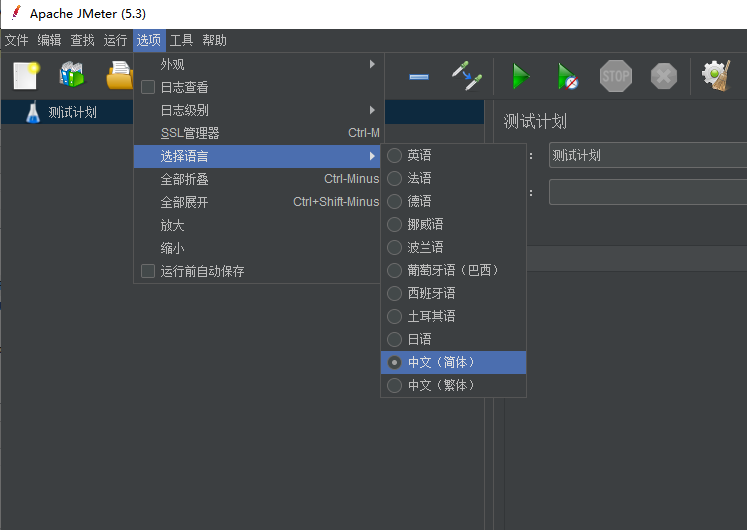Click the Collapse (minus) toolbar icon
The image size is (747, 530).
pos(419,76)
